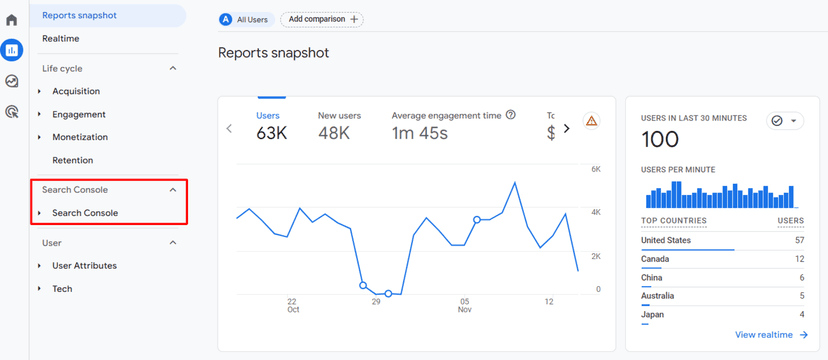The height and width of the screenshot is (360, 828).
Task: Click the 100 users count
Action: pos(660,140)
